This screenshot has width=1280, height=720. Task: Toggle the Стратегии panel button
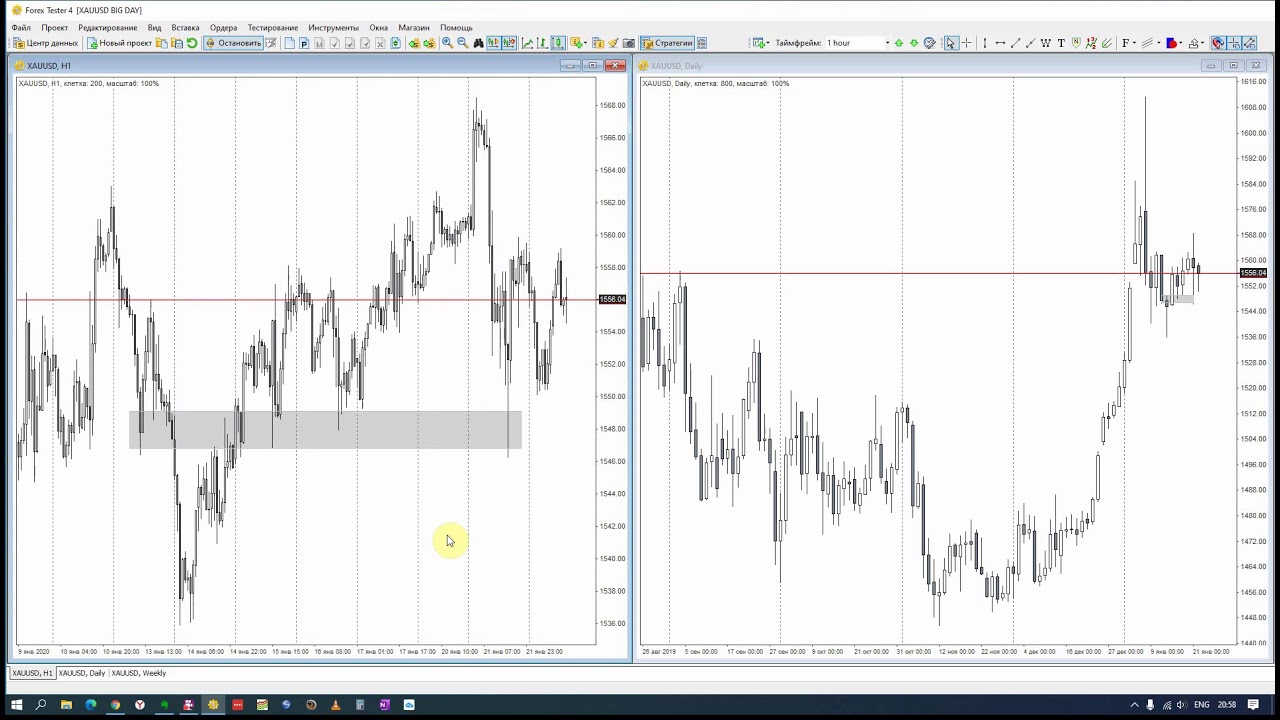pyautogui.click(x=667, y=43)
